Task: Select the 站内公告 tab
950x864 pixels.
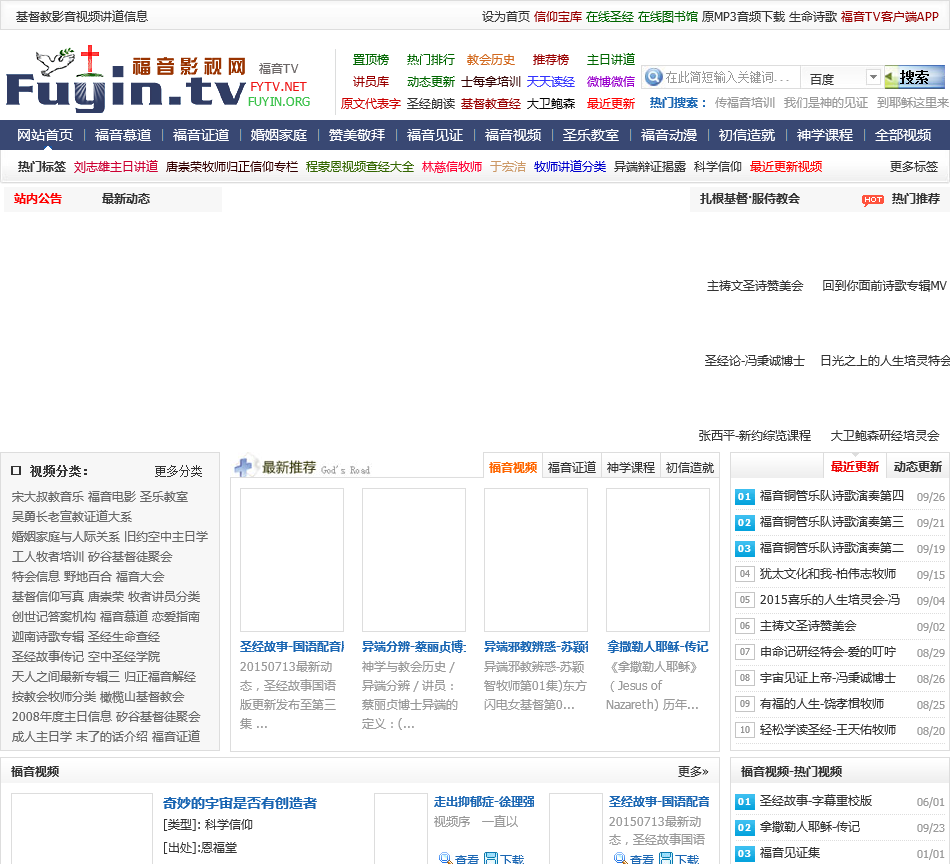Action: (x=38, y=199)
